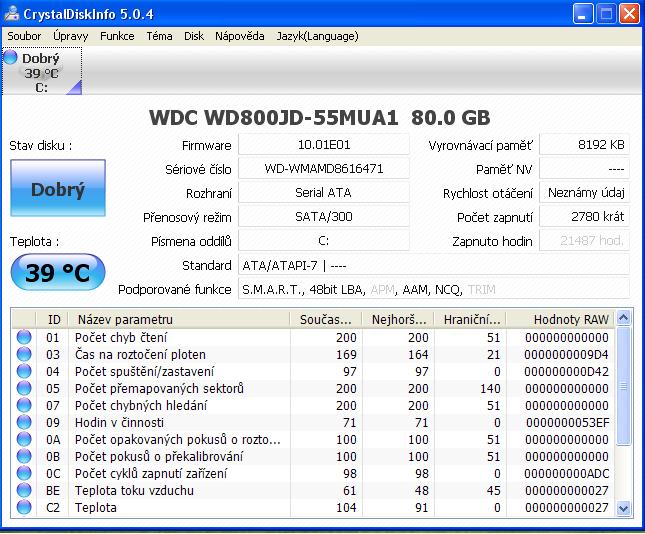Click the Zapnuto hodin value 21487 hod.

[x=584, y=241]
